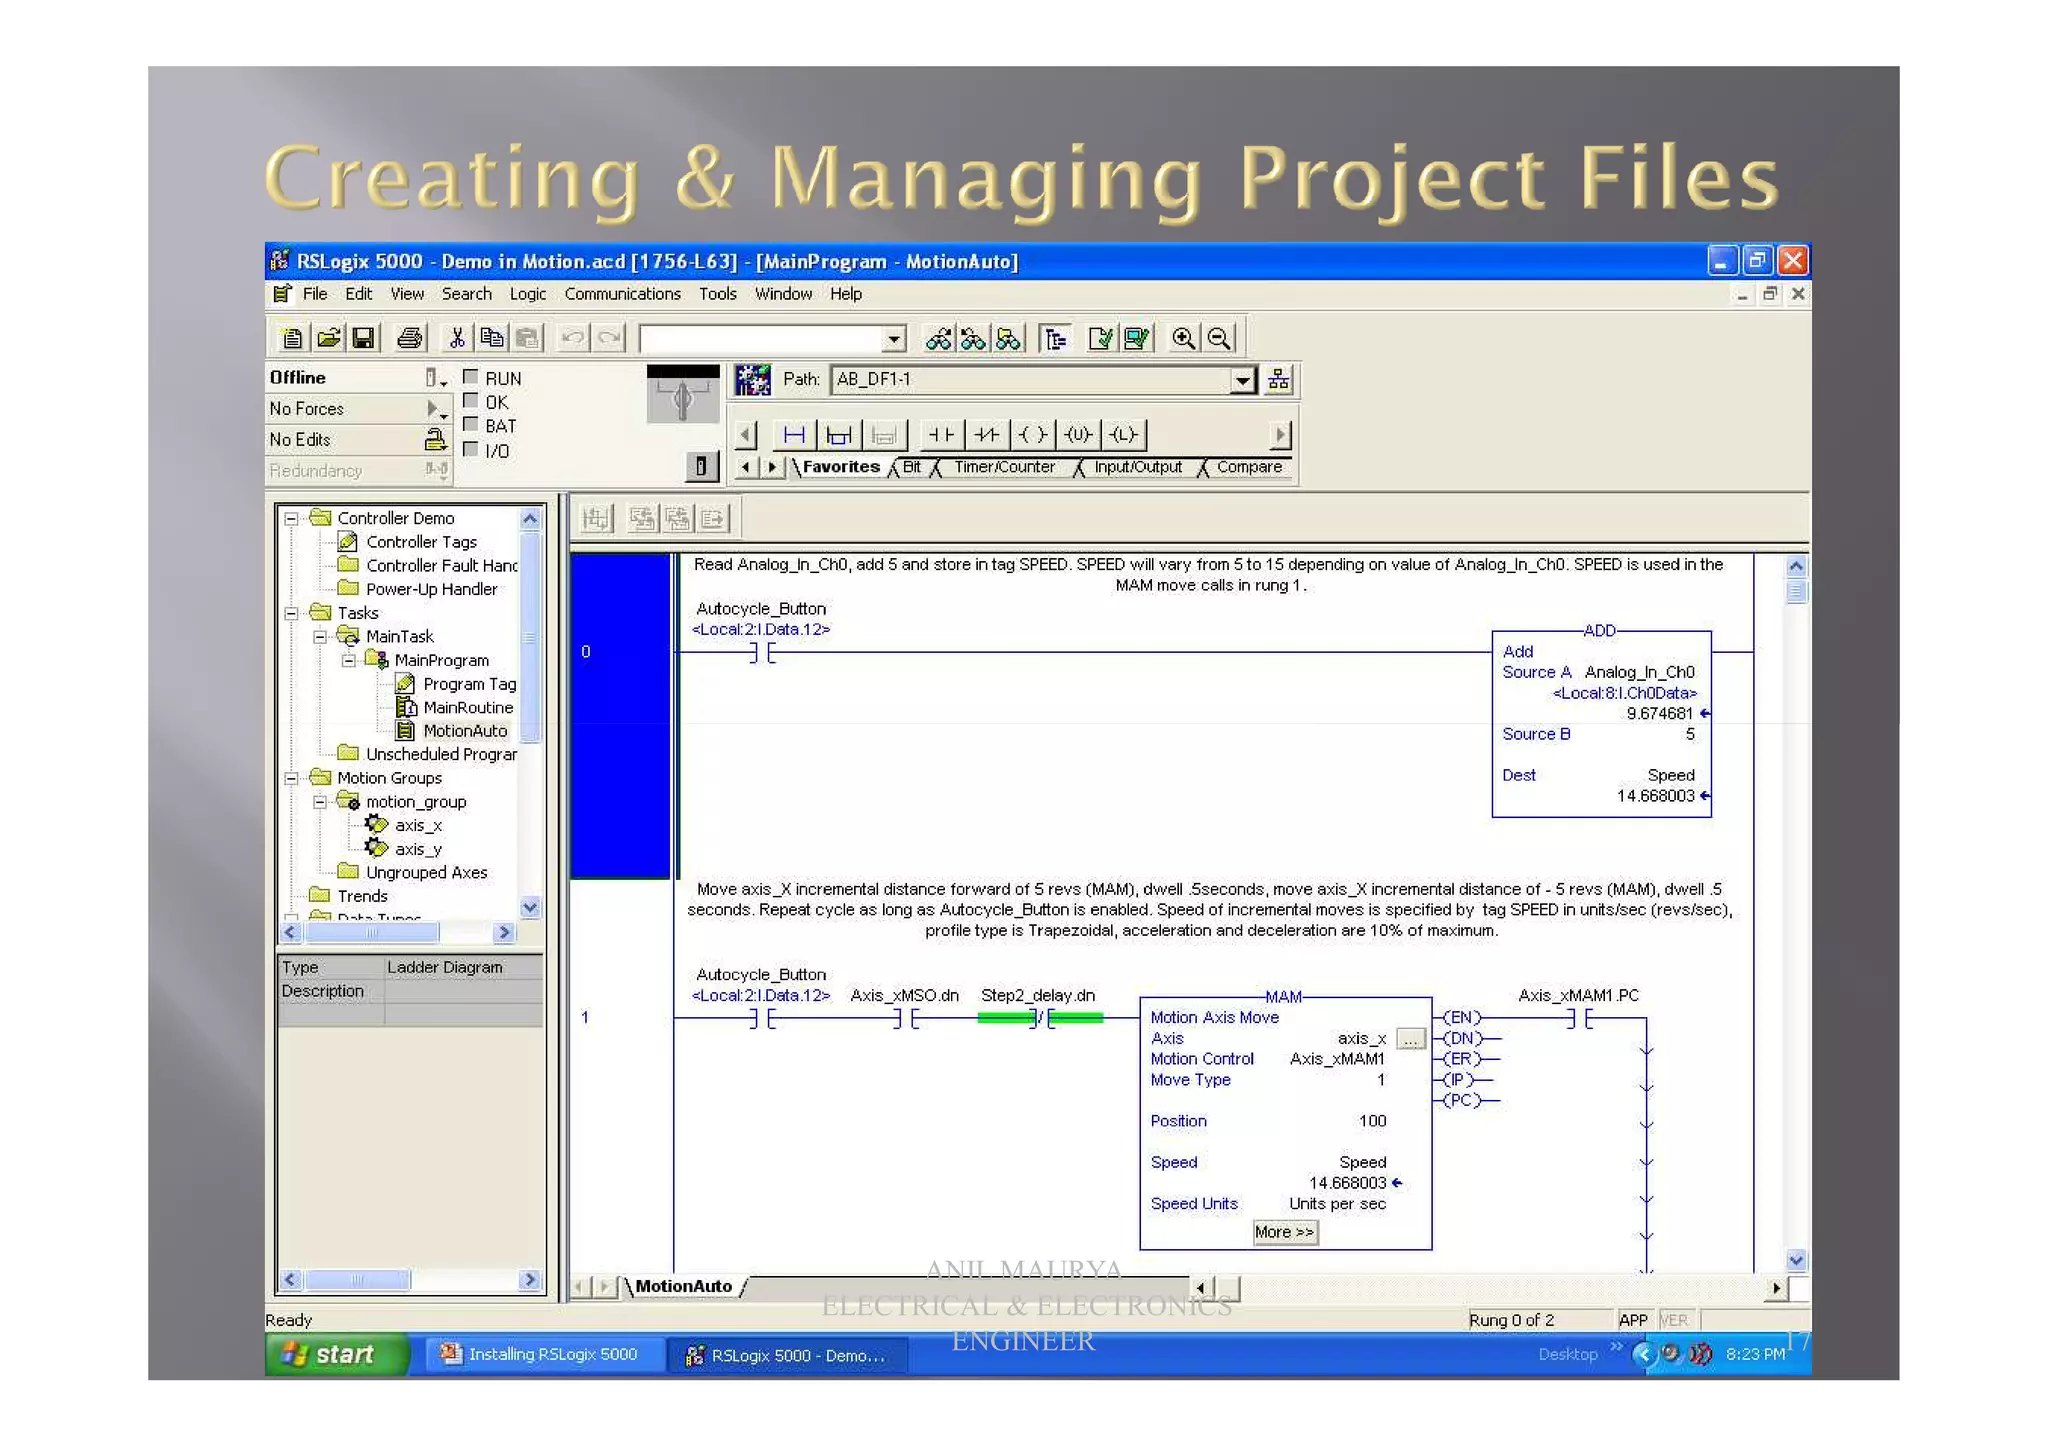Screen dimensions: 2048x1447
Task: Click the Save project toolbar icon
Action: [364, 339]
